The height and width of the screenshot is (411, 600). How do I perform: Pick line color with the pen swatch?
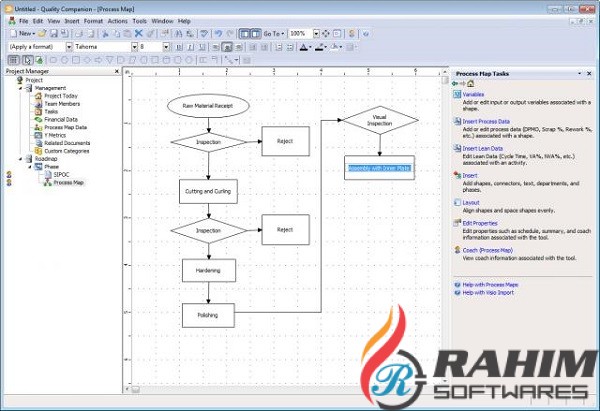click(x=319, y=47)
